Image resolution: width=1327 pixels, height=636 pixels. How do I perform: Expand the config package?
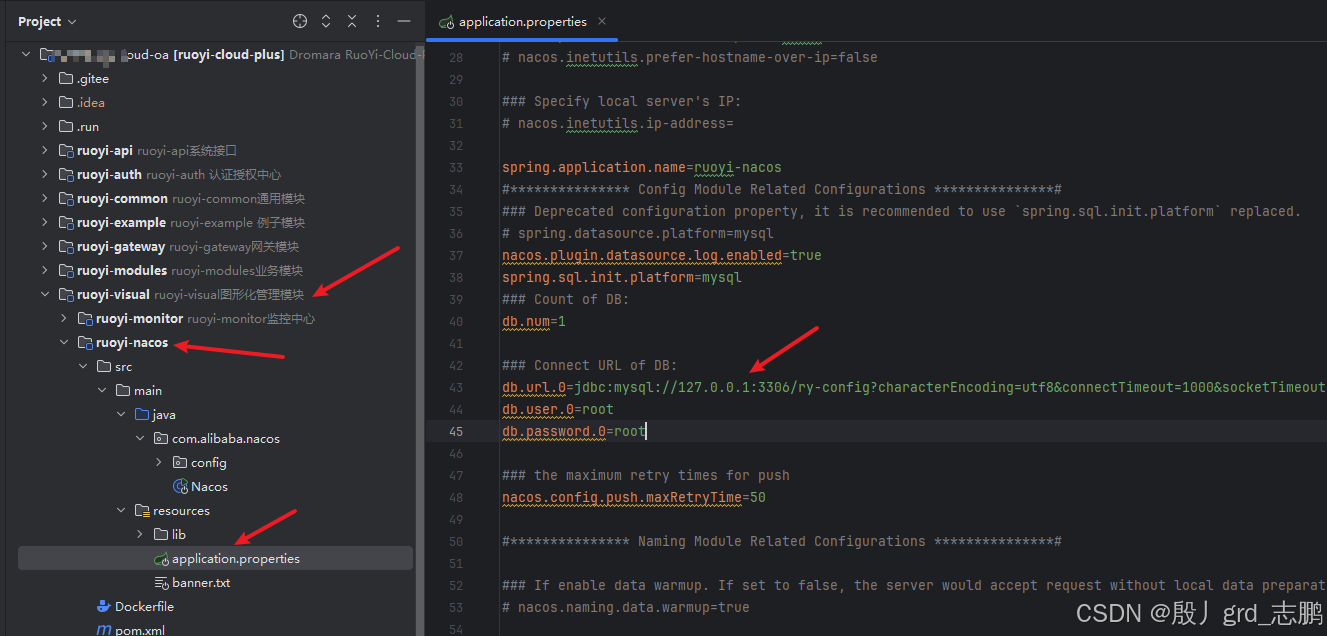(x=159, y=462)
